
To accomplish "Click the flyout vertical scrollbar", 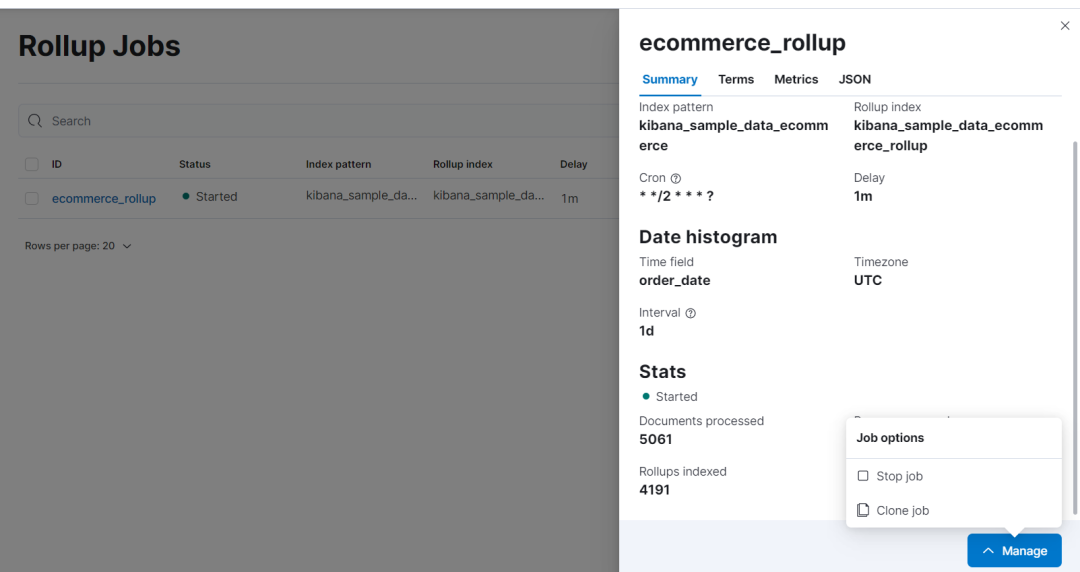I will click(x=1074, y=327).
